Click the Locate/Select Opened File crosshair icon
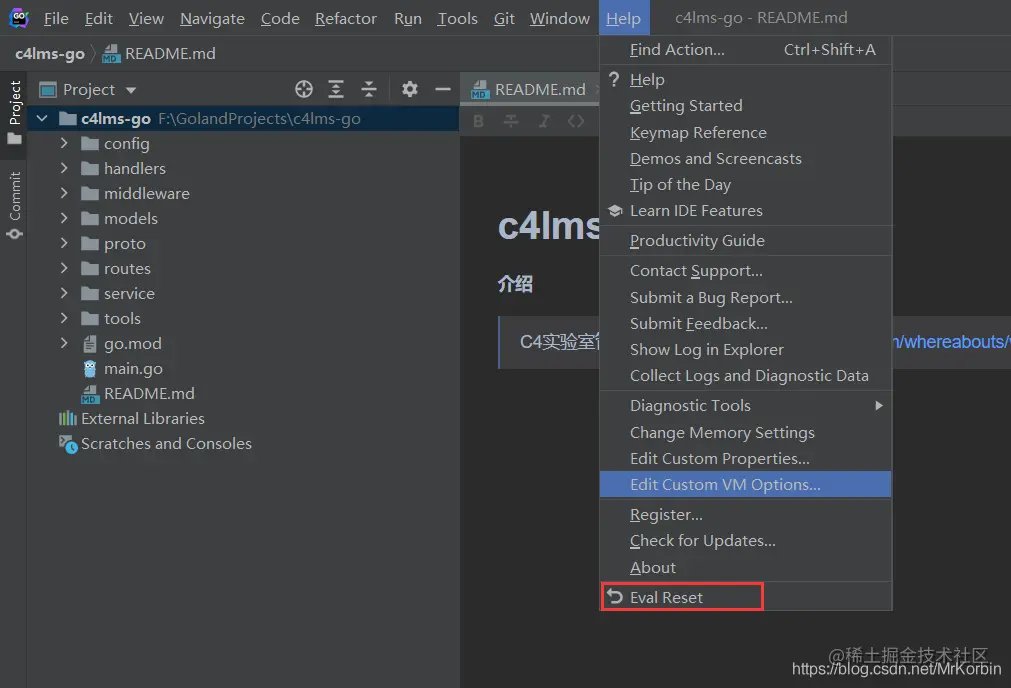 tap(304, 89)
